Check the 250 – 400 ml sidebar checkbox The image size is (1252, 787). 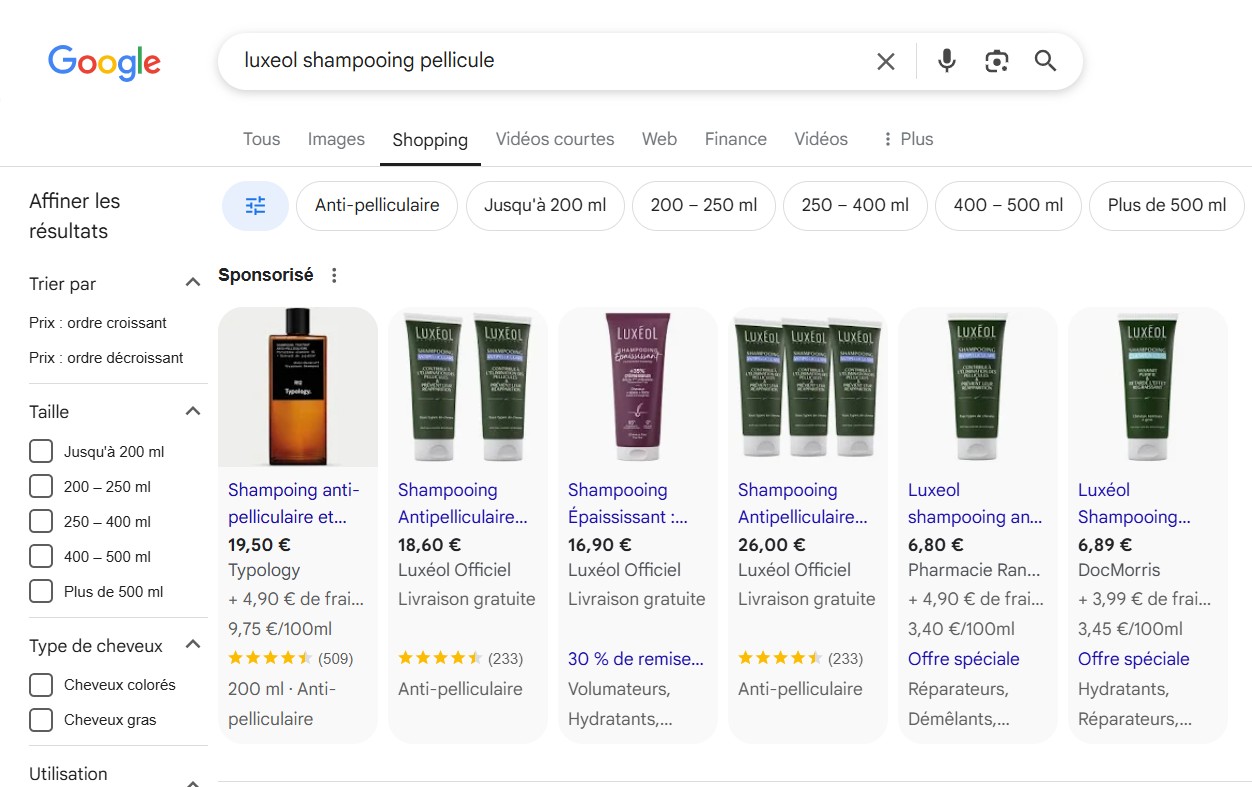tap(41, 521)
